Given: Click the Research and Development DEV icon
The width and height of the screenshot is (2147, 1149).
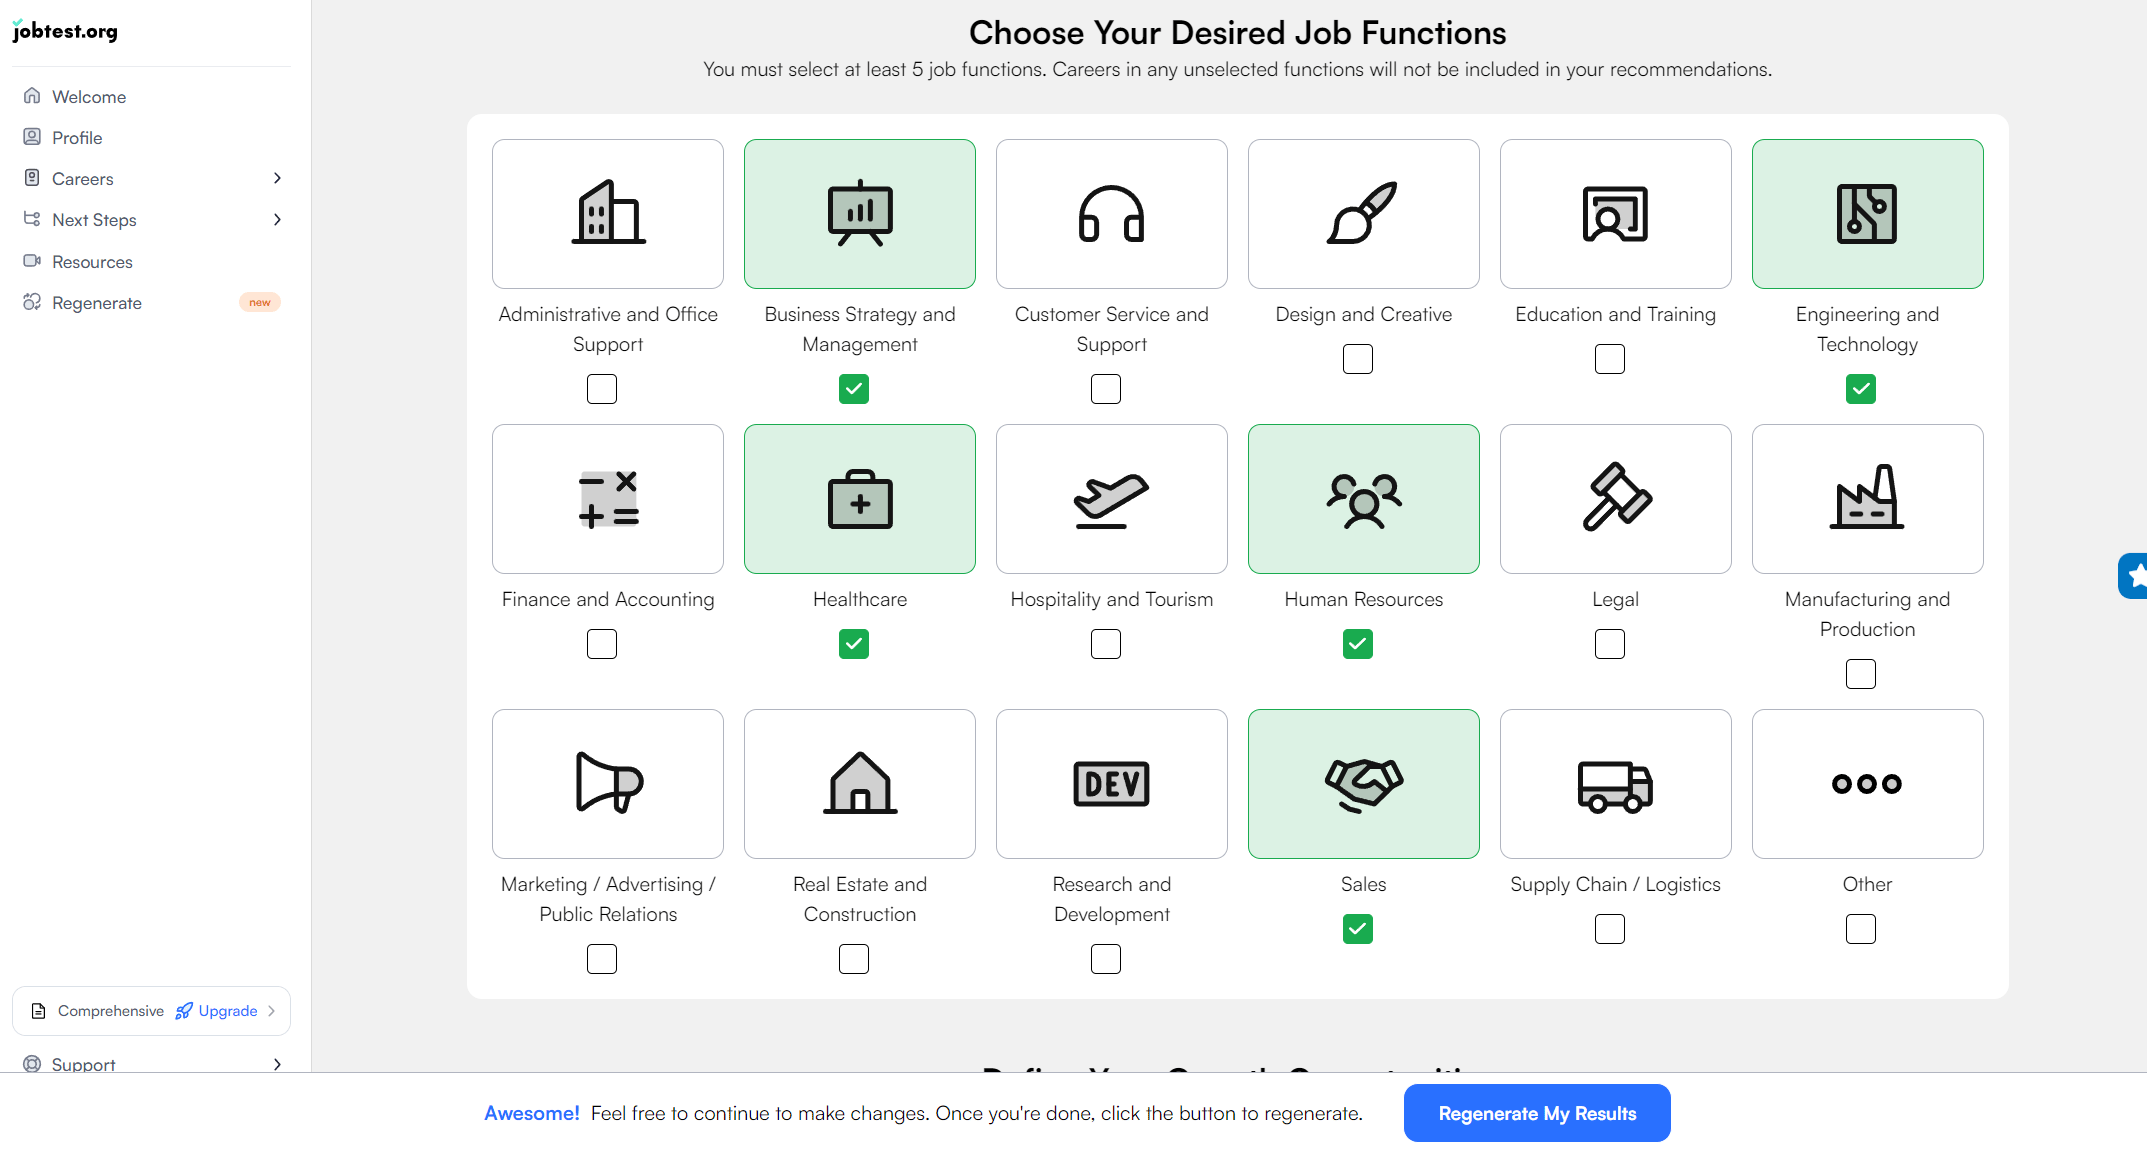Looking at the screenshot, I should click(x=1111, y=783).
